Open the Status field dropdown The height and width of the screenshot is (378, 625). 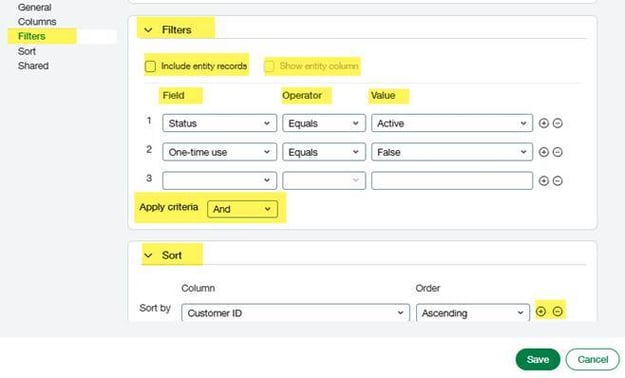[x=220, y=123]
